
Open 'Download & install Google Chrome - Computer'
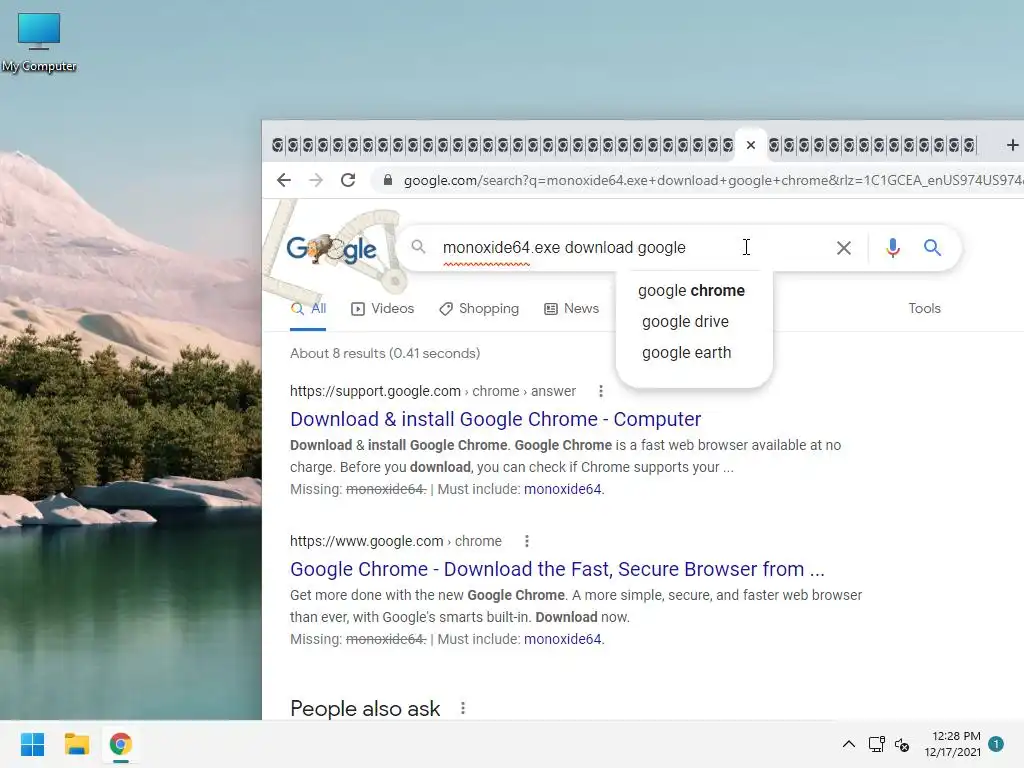(x=496, y=419)
